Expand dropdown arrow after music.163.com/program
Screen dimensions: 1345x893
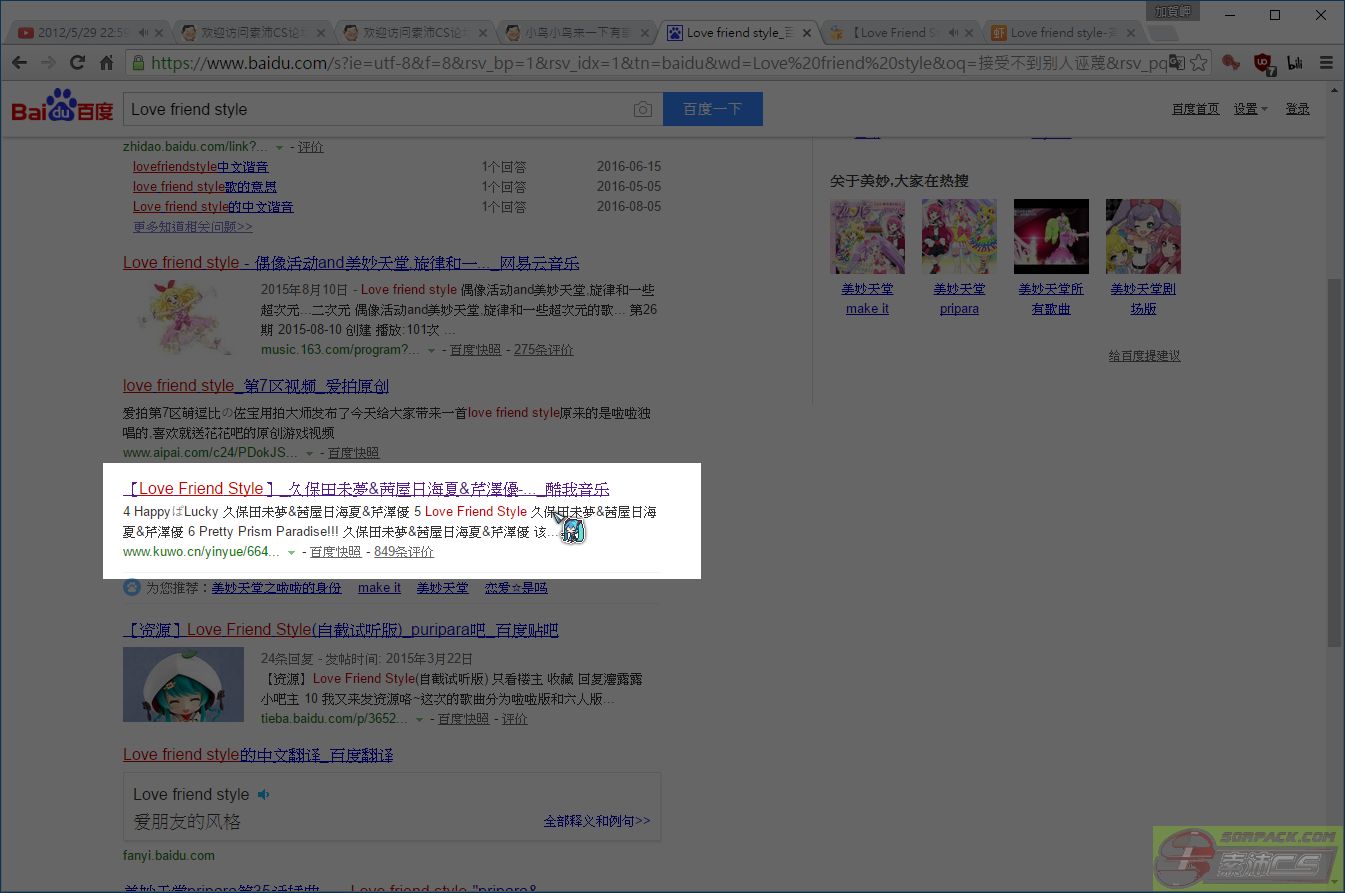point(431,351)
